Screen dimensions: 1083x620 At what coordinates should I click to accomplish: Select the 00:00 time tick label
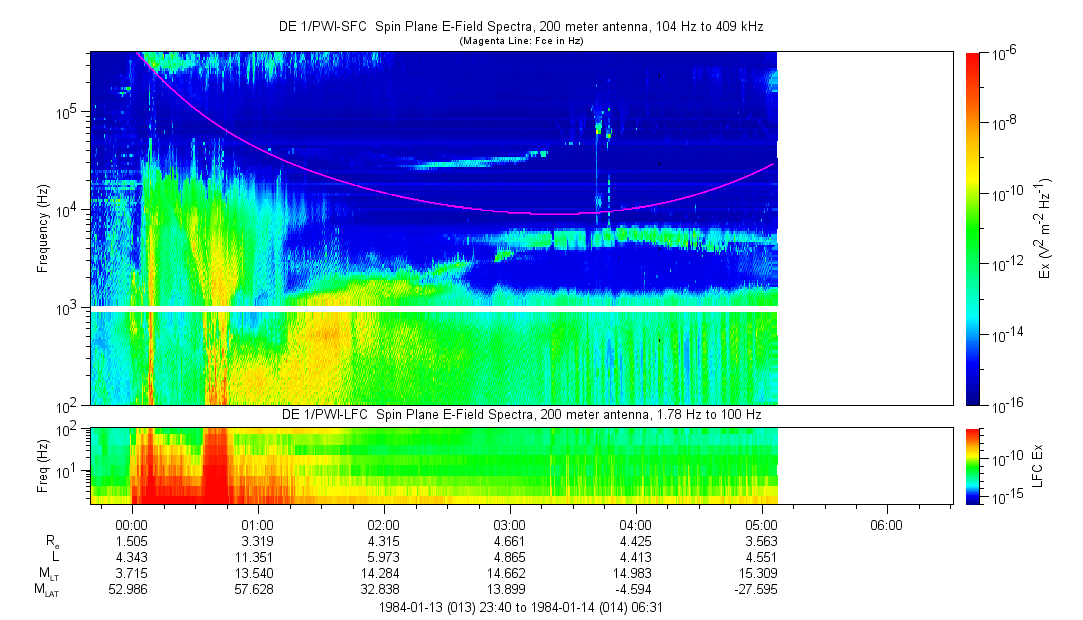(132, 525)
